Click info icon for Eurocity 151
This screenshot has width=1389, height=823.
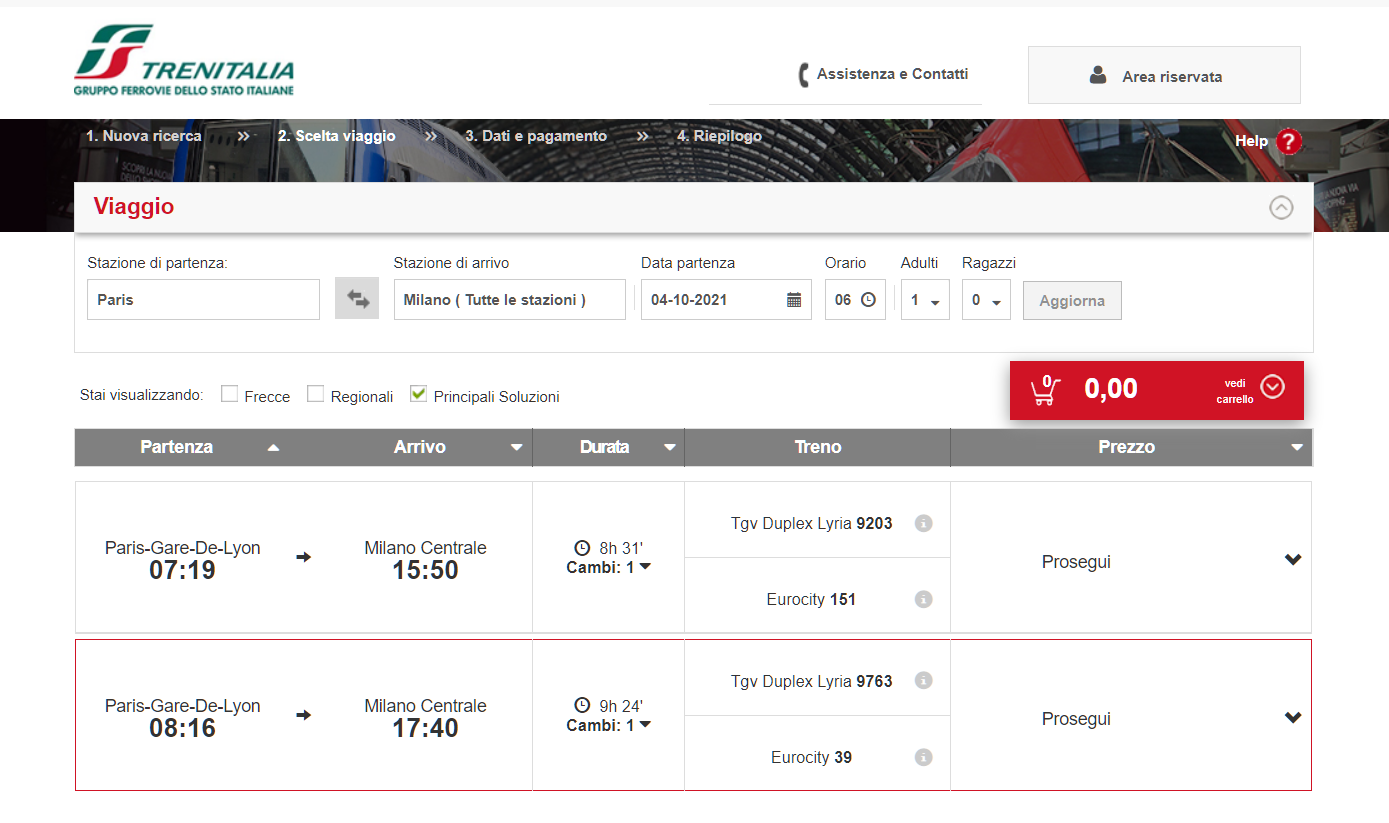[x=924, y=599]
